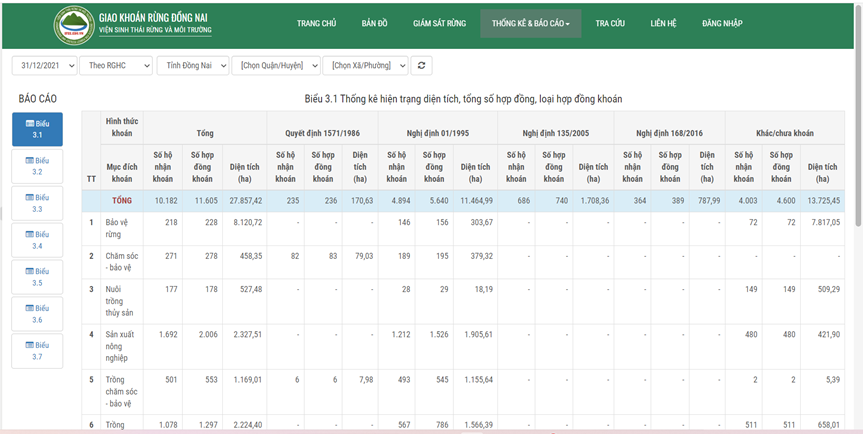The height and width of the screenshot is (434, 863).
Task: Open the Tỉnh Đồng Nai province dropdown
Action: 193,65
